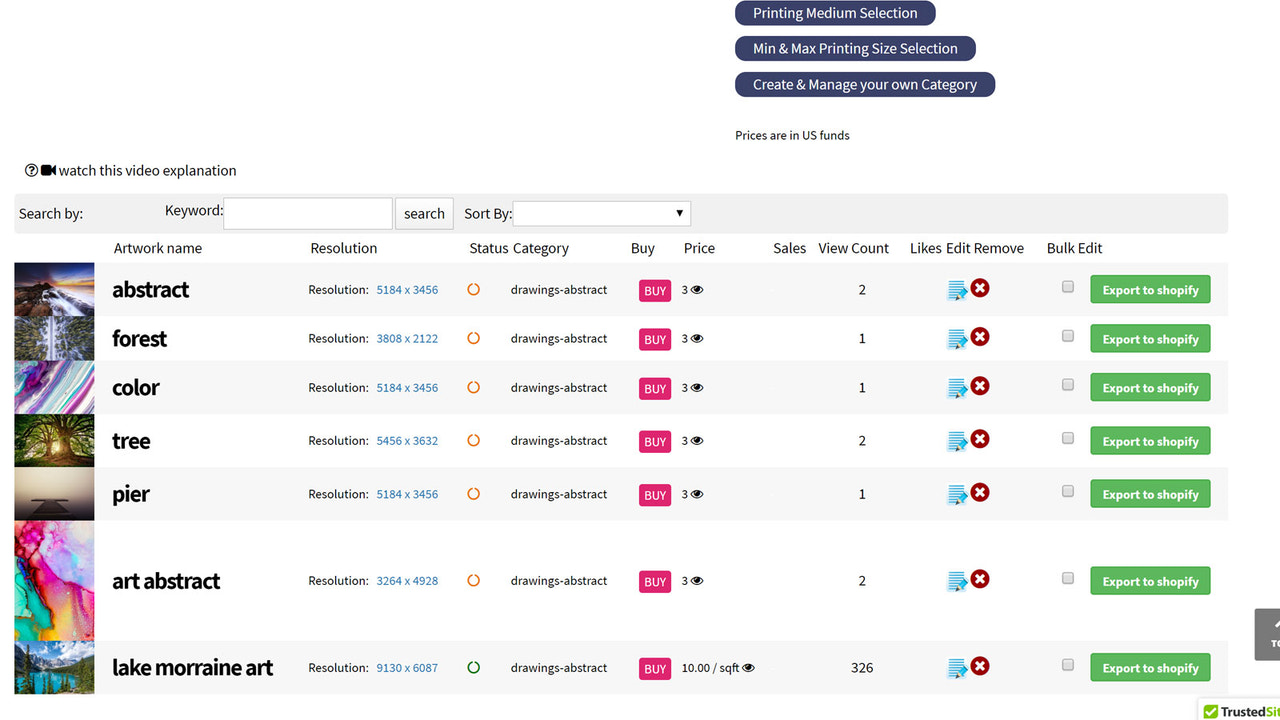
Task: Export art abstract to Shopify
Action: pos(1150,581)
